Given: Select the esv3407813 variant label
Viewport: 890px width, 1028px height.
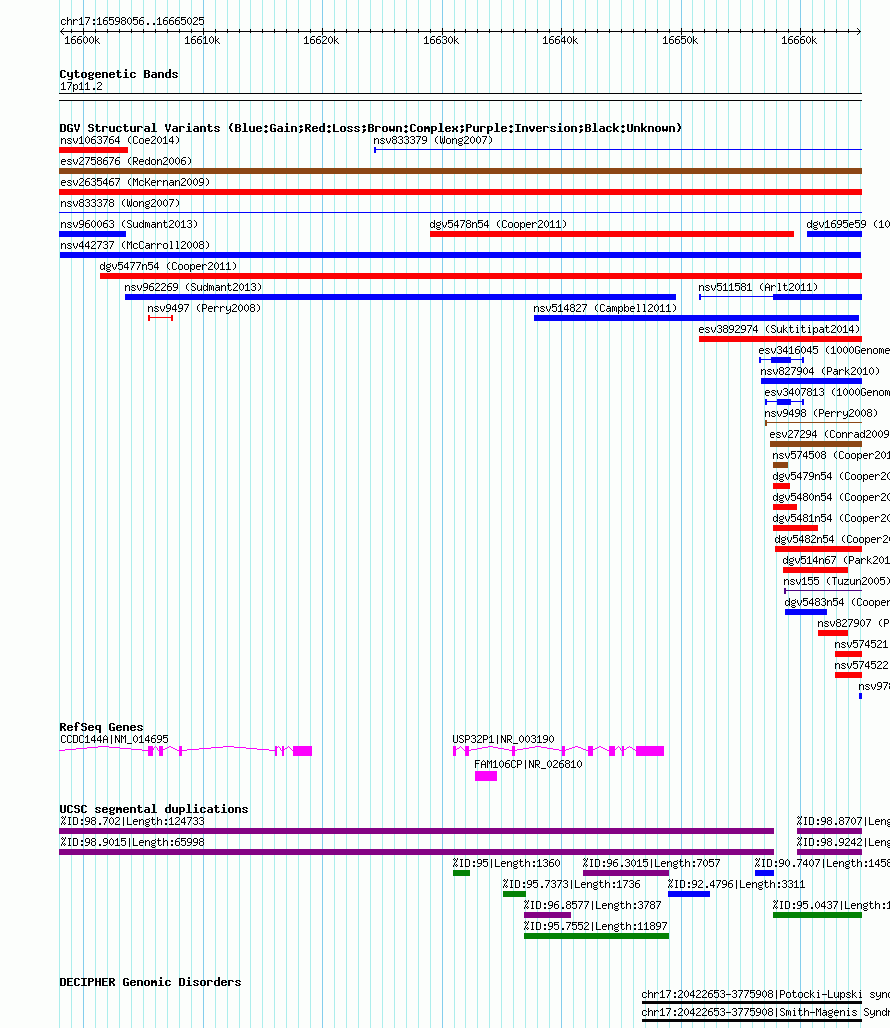Looking at the screenshot, I should (827, 392).
